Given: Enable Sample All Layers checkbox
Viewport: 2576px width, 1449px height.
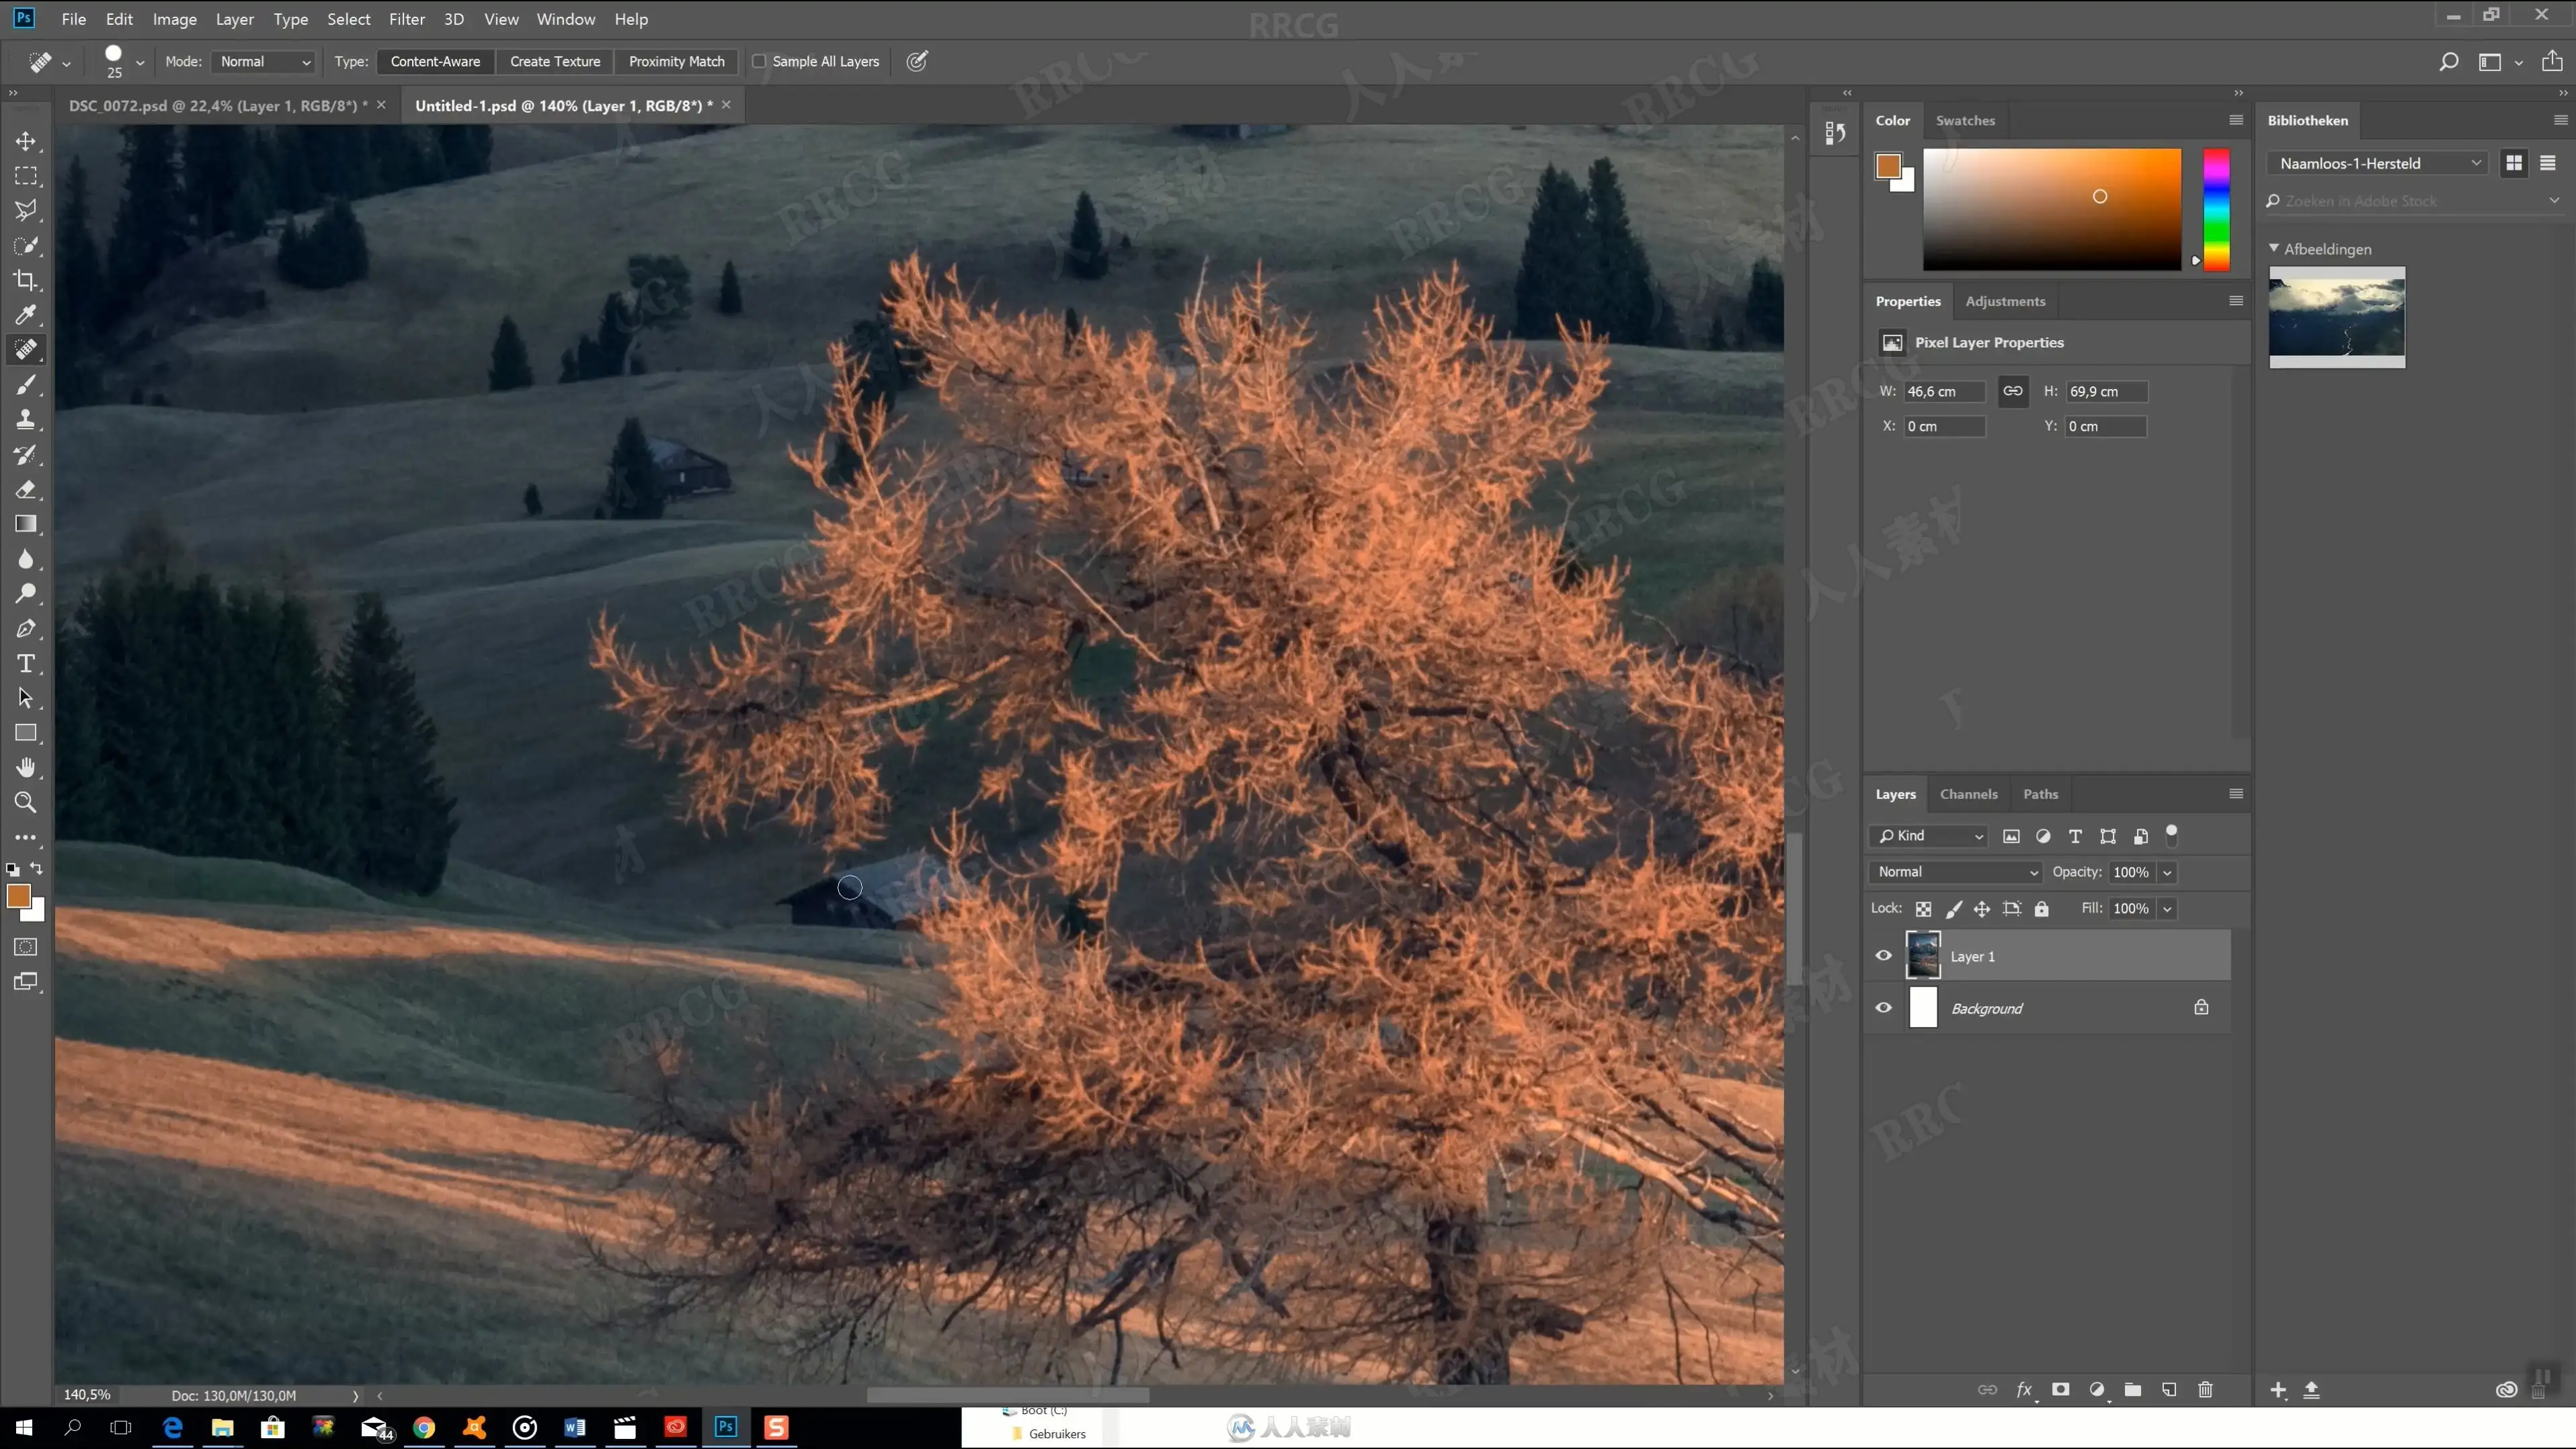Looking at the screenshot, I should click(x=759, y=62).
